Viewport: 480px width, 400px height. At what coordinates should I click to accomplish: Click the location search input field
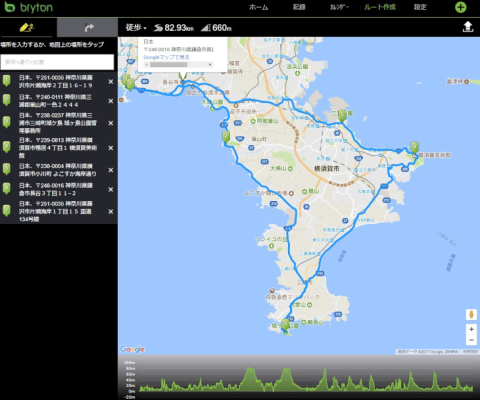57,62
